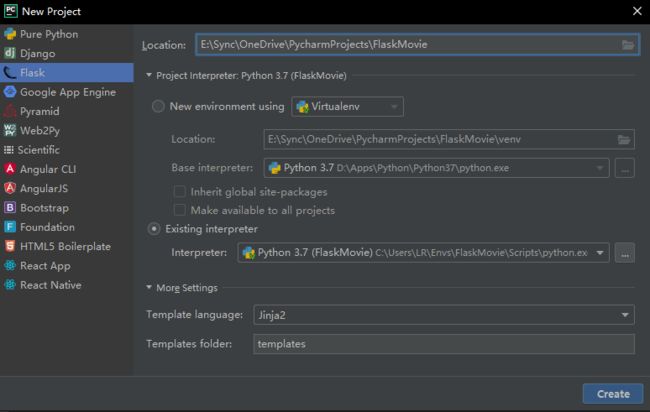Image resolution: width=650 pixels, height=412 pixels.
Task: Click the Create button
Action: coord(613,394)
